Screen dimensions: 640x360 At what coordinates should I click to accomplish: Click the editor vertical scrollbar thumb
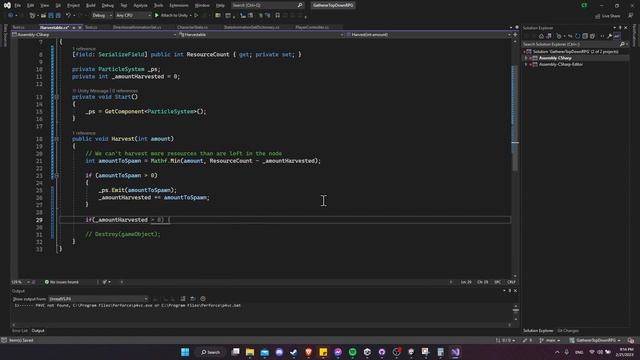click(515, 118)
